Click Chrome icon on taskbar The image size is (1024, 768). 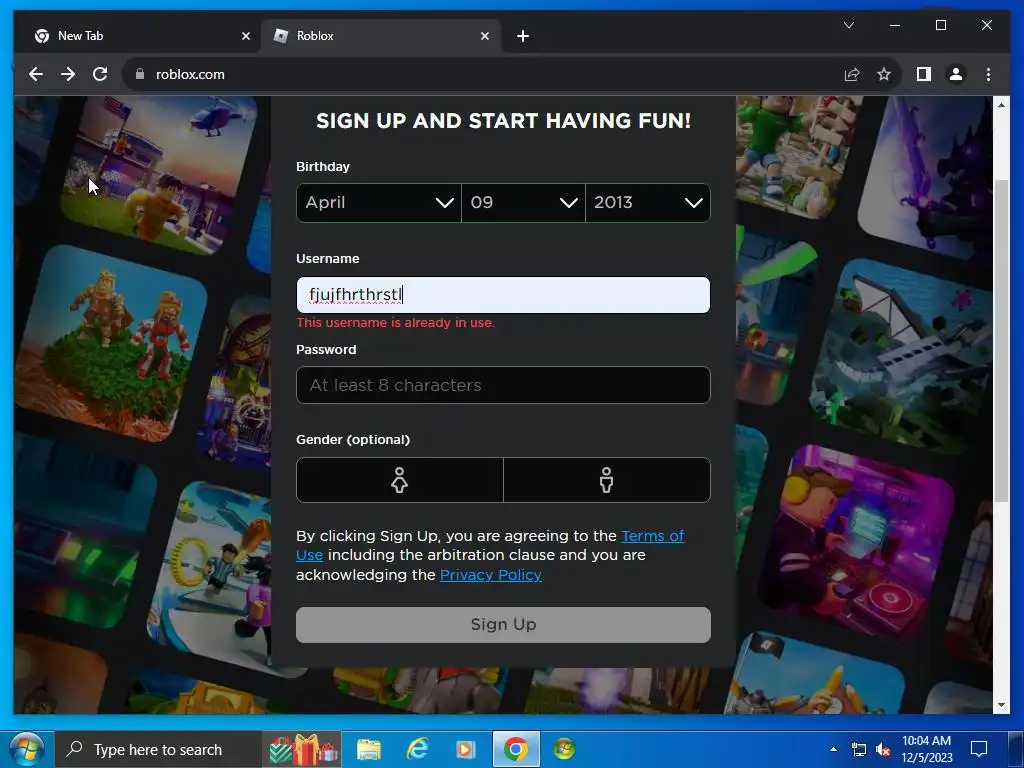[x=516, y=750]
